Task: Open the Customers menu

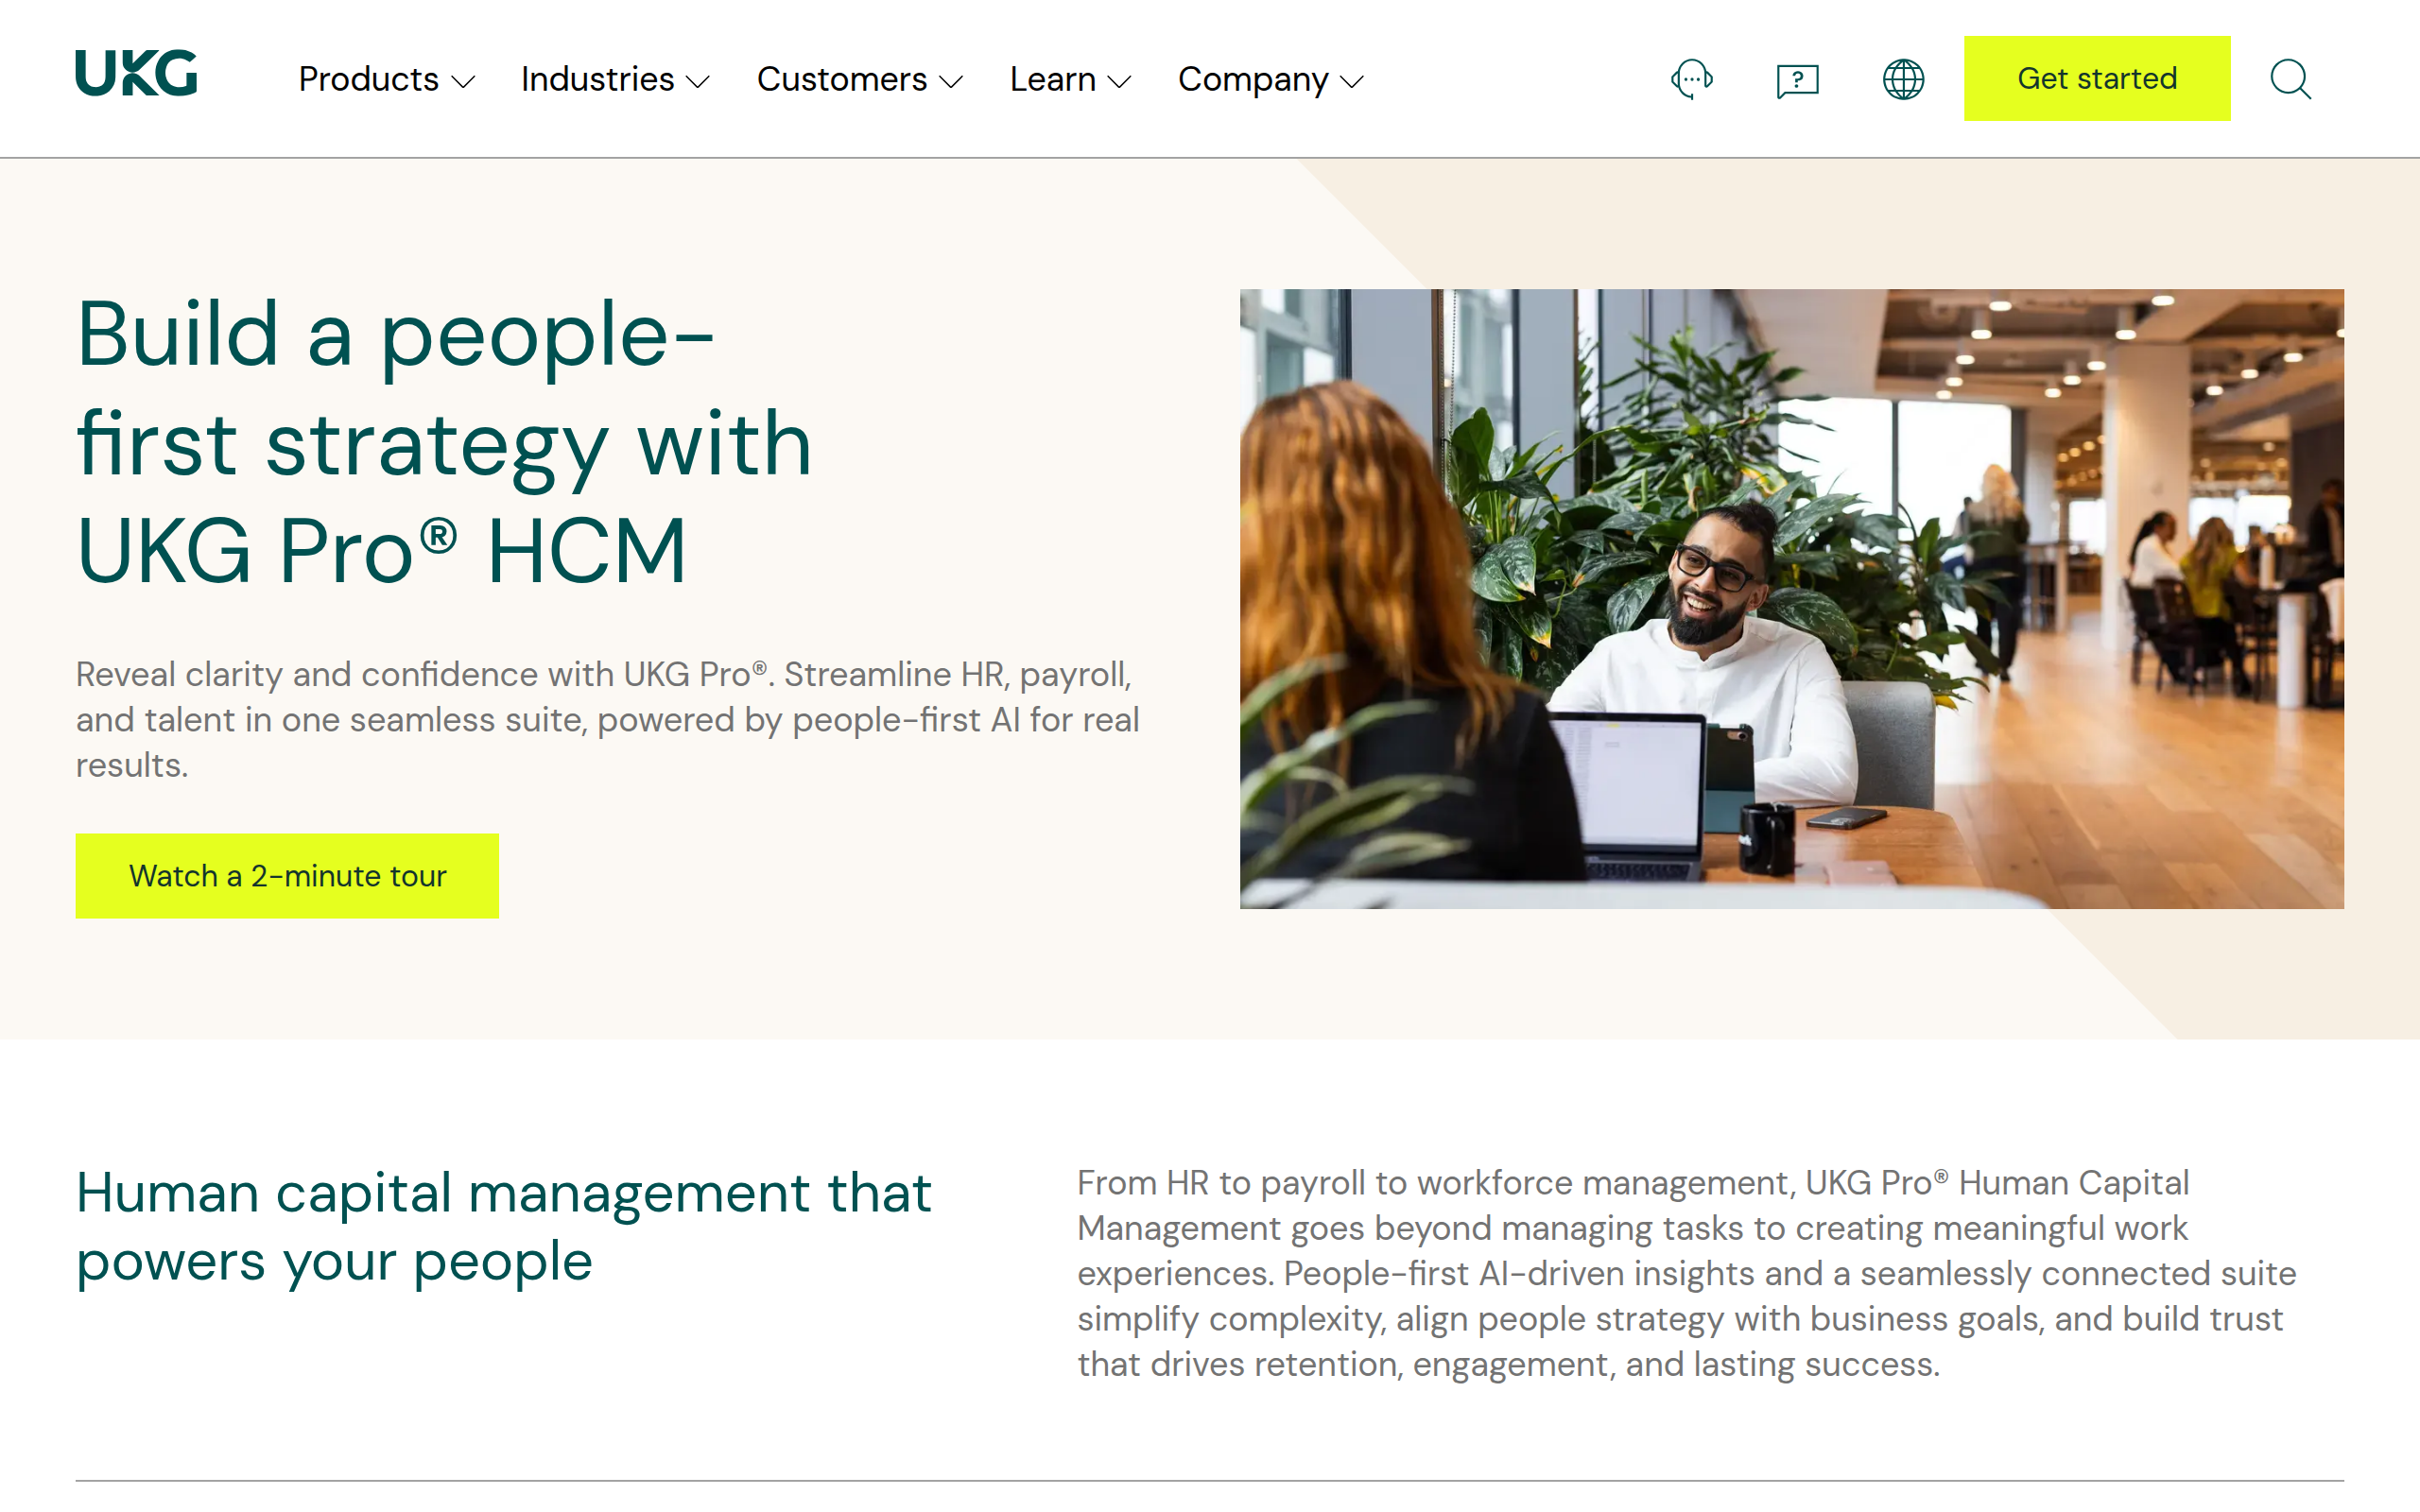Action: click(x=860, y=79)
